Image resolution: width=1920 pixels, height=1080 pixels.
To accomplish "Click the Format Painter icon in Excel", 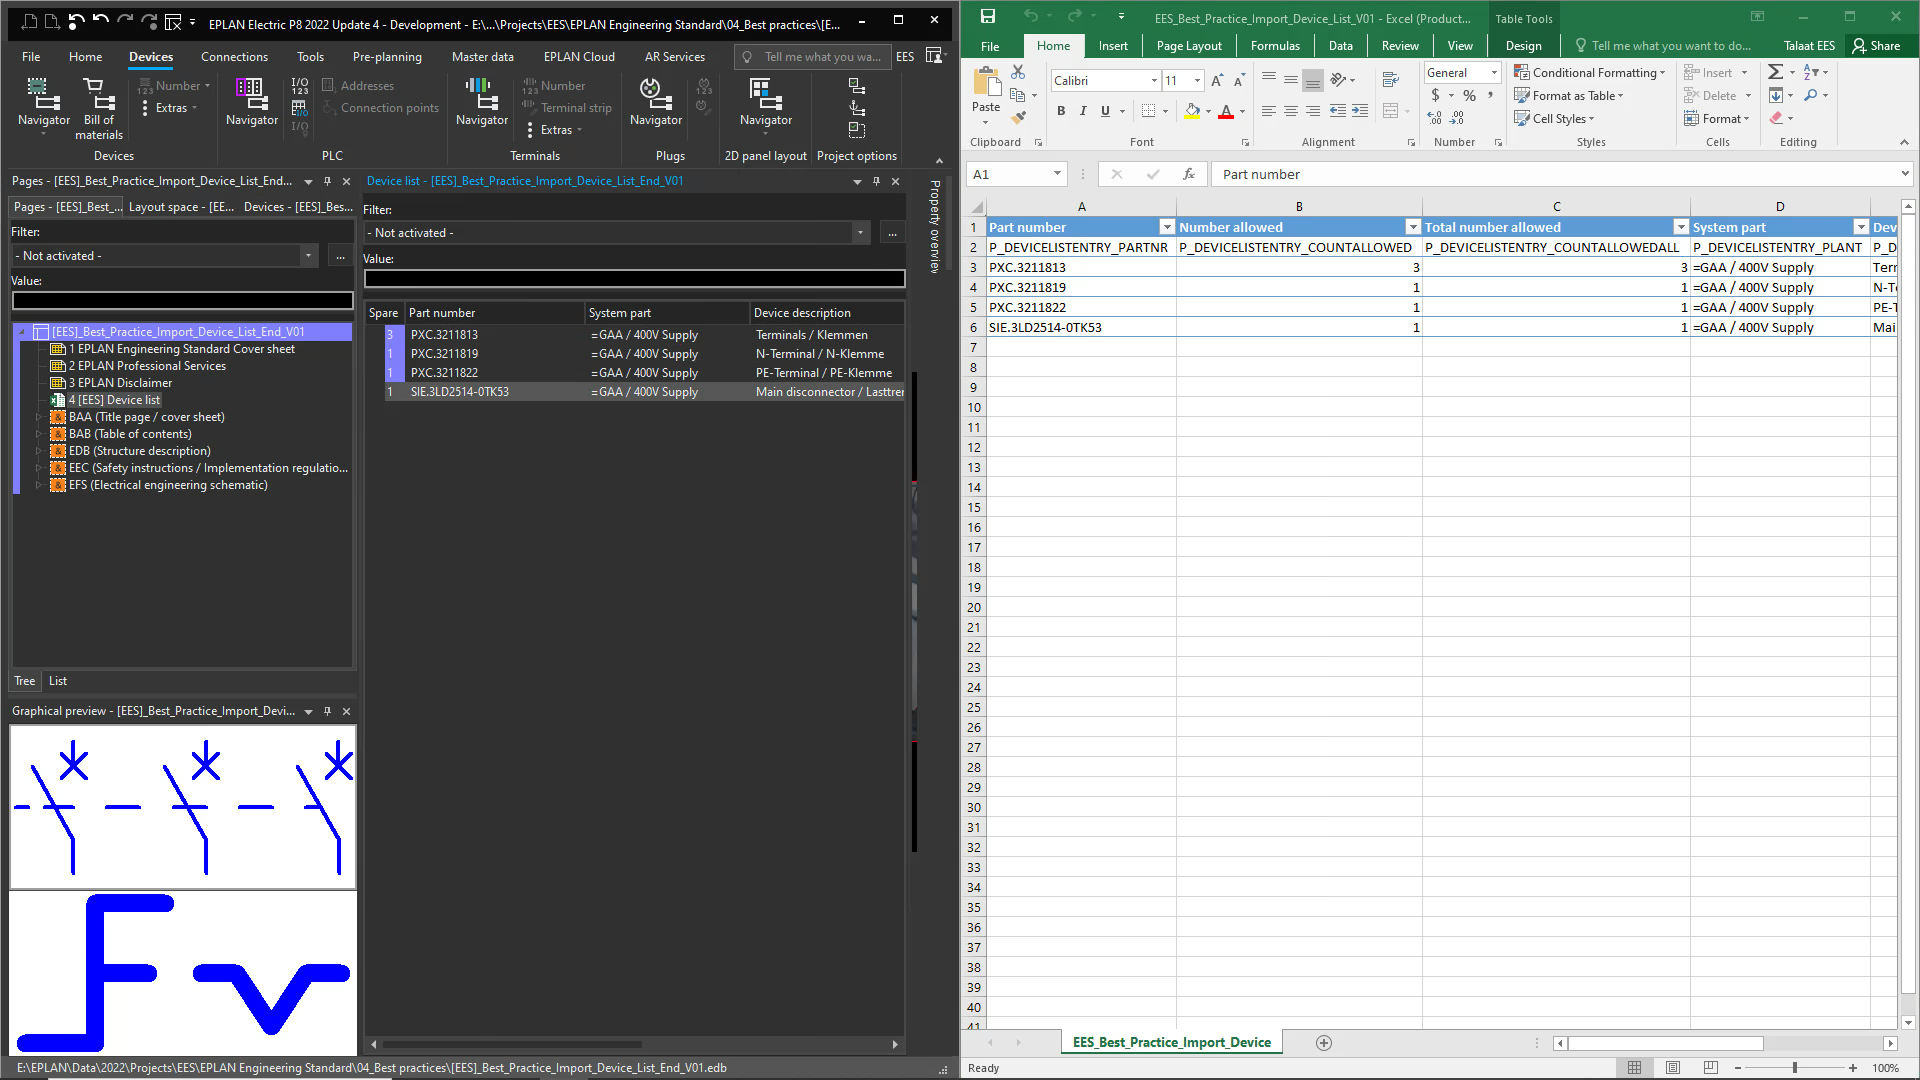I will [x=1018, y=118].
